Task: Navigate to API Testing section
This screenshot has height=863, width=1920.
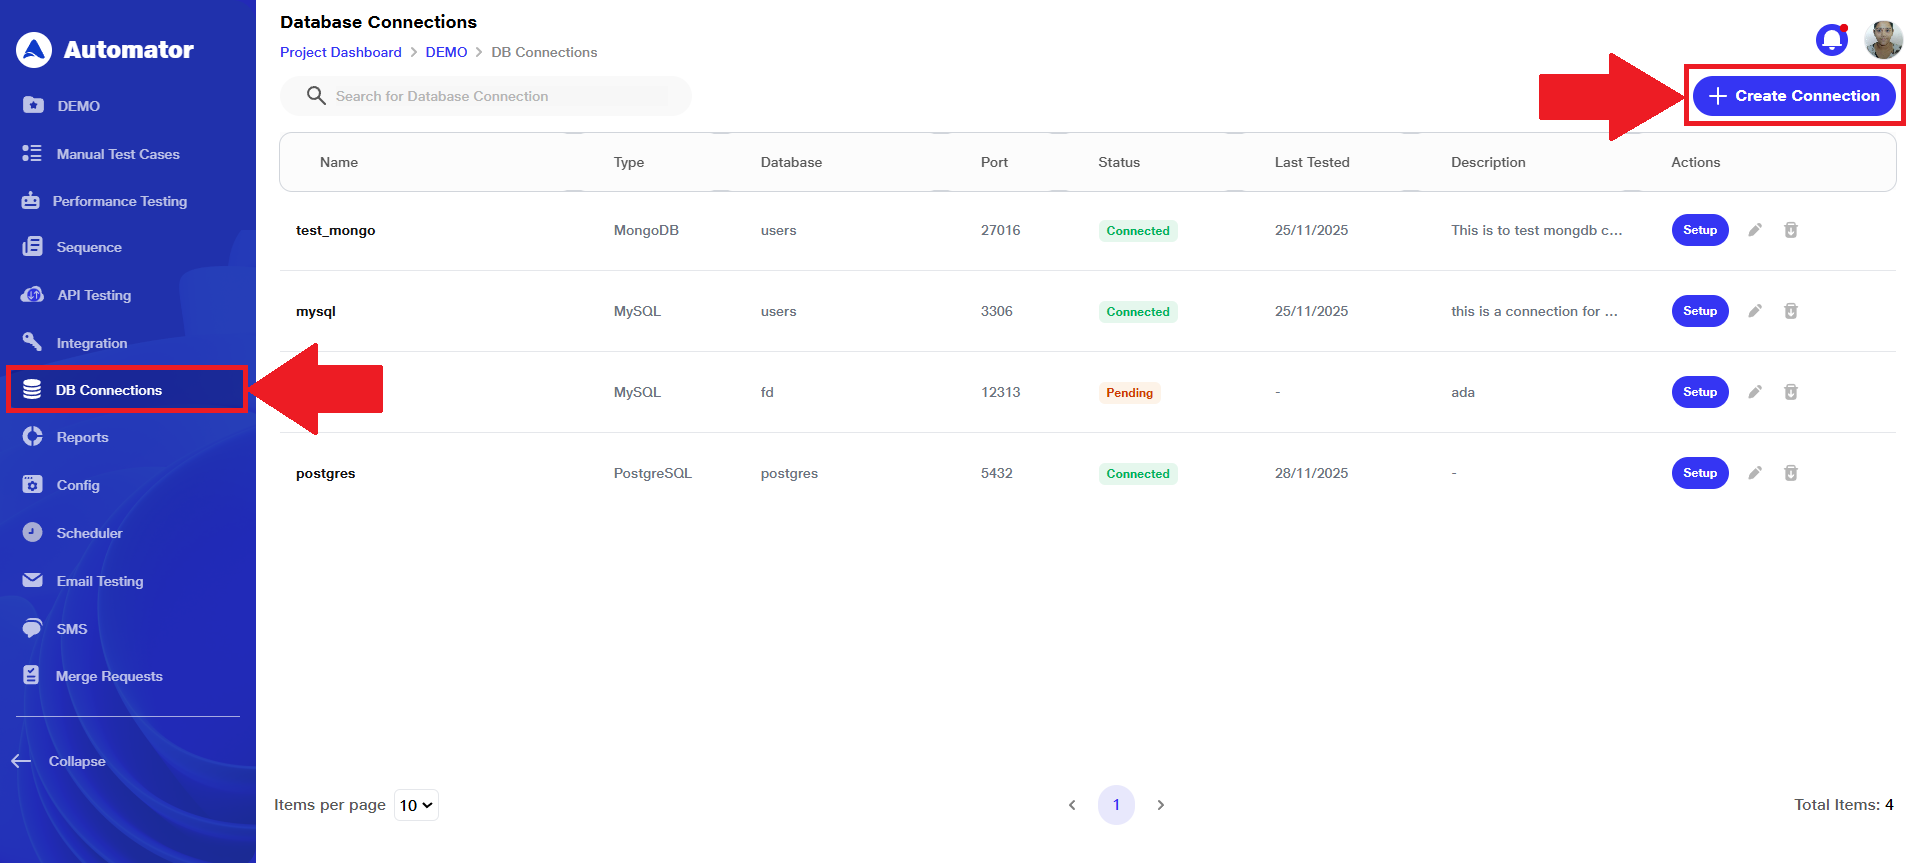Action: click(x=93, y=295)
